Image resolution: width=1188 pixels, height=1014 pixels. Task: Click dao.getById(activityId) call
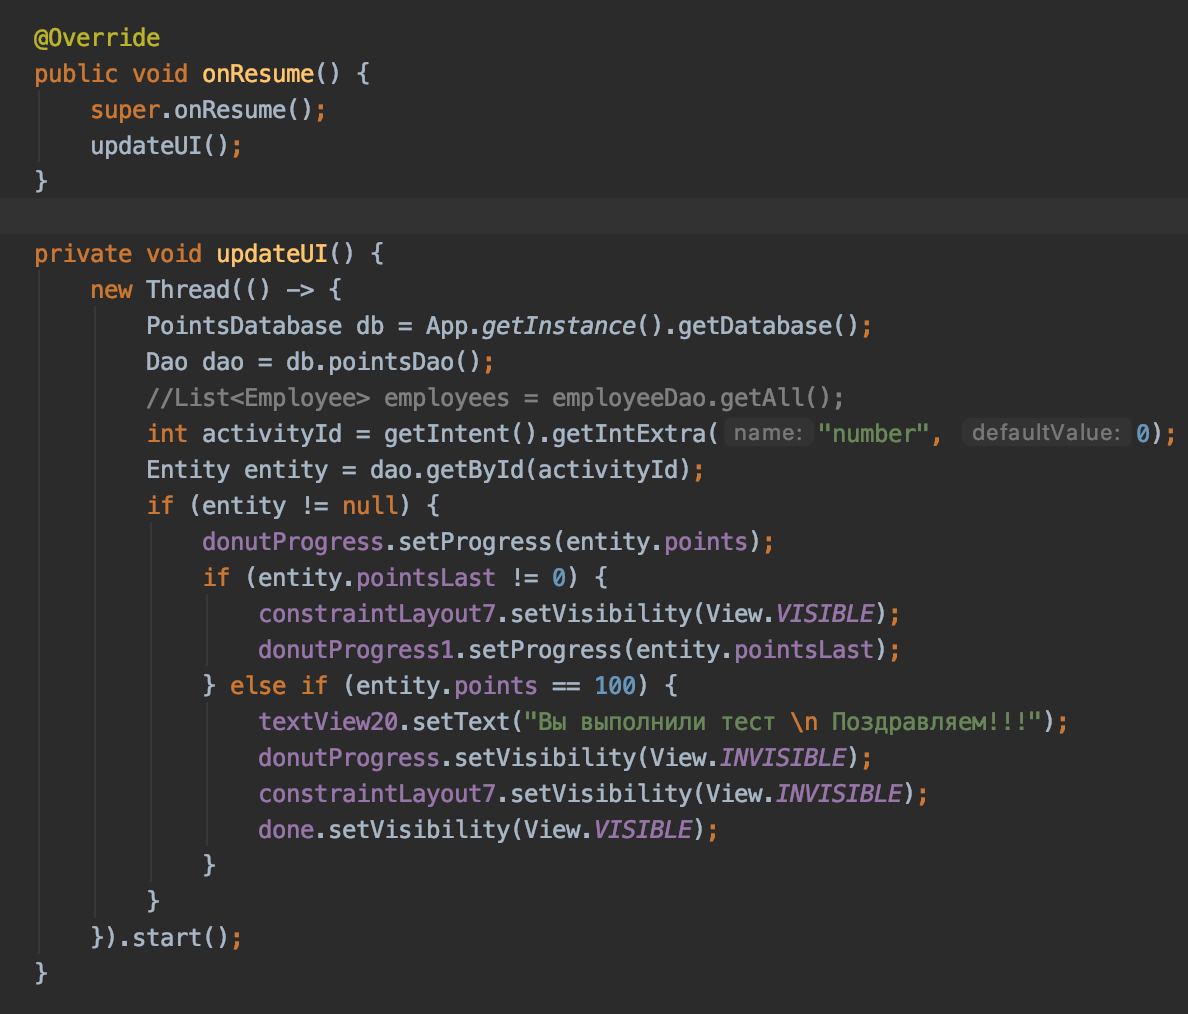click(530, 470)
